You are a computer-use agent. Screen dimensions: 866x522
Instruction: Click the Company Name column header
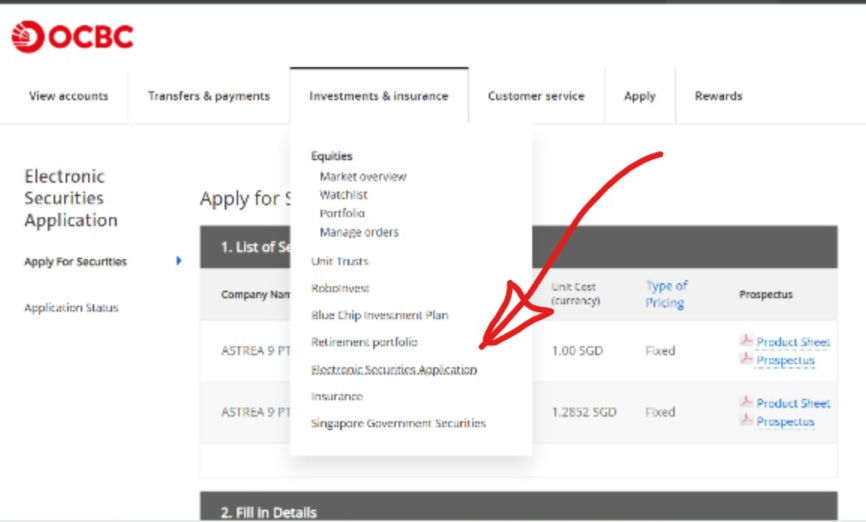pyautogui.click(x=255, y=294)
